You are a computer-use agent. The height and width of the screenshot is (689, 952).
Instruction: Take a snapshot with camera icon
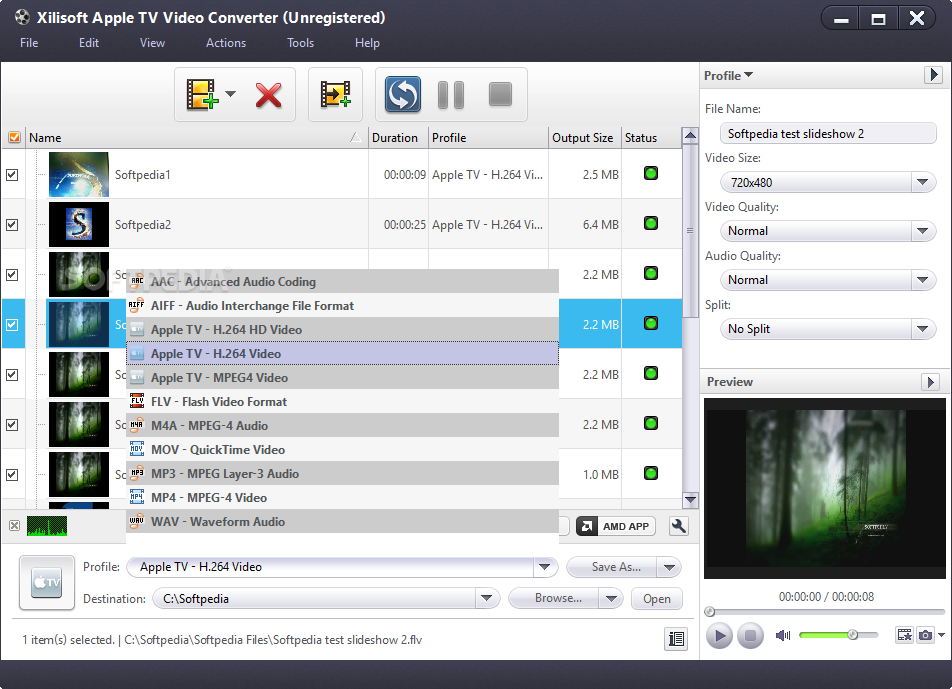coord(925,635)
